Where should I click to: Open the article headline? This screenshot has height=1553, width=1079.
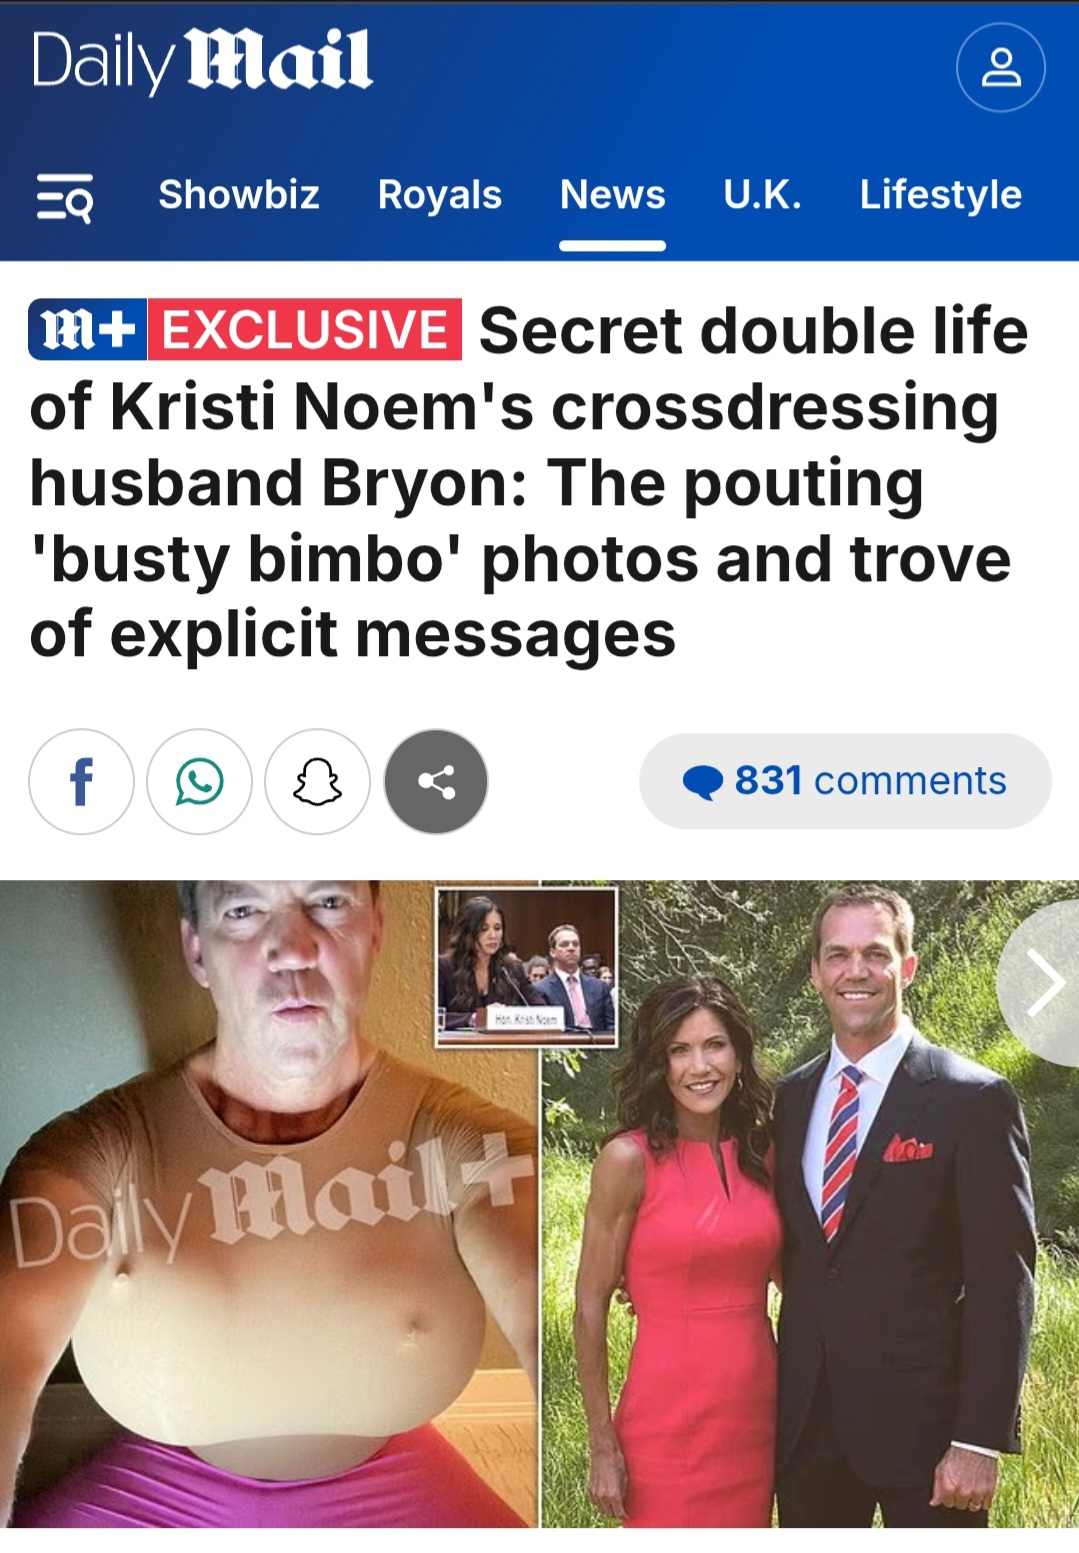pyautogui.click(x=529, y=482)
